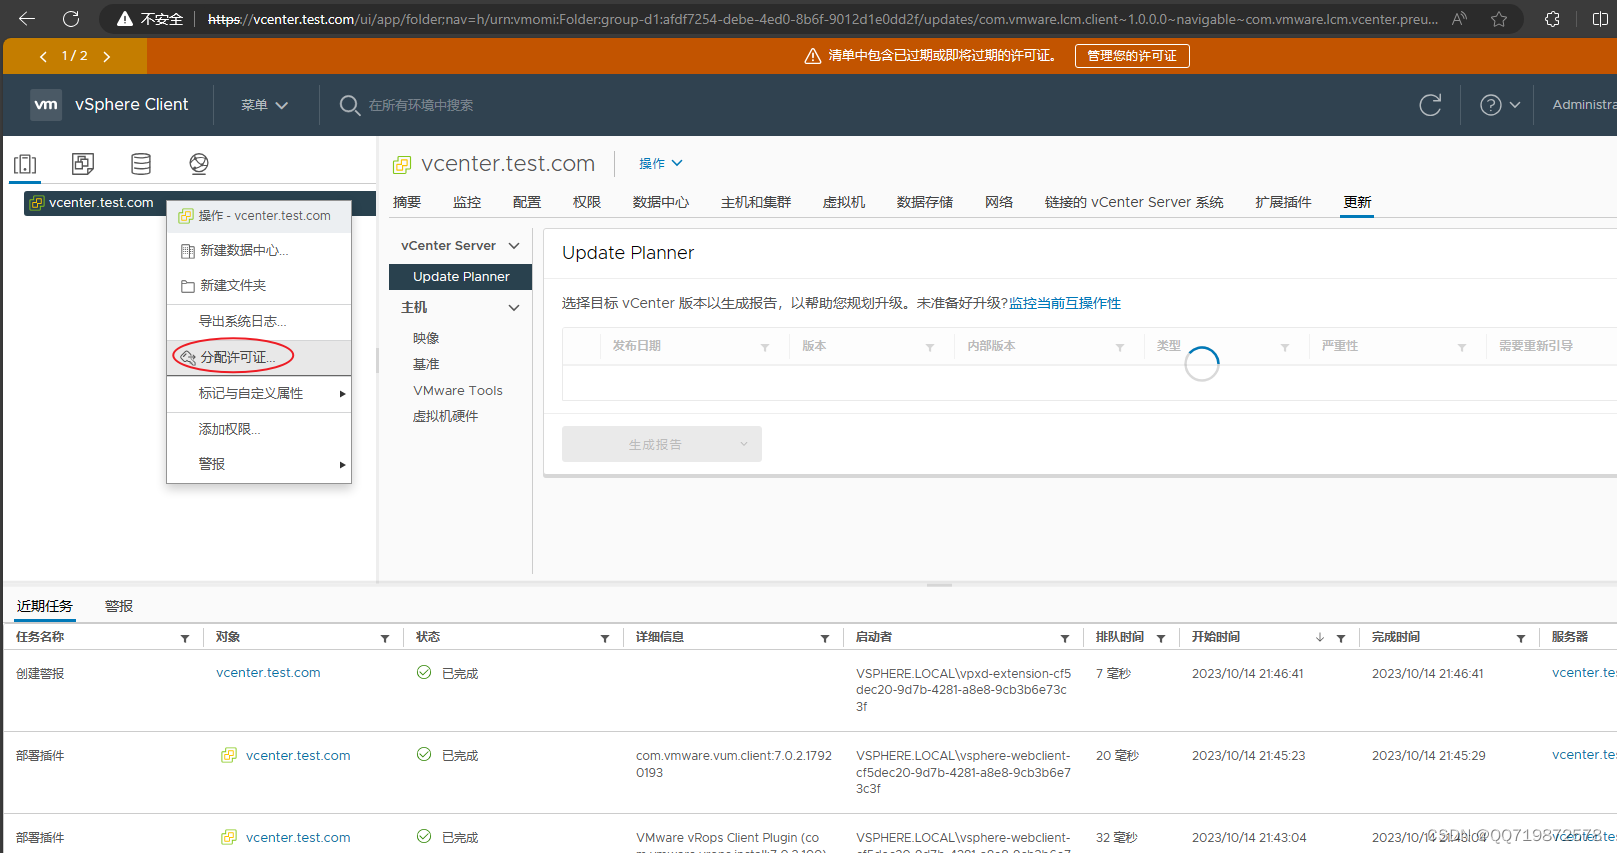Click the 不安全 security warning indicator
The image size is (1617, 853).
point(150,19)
